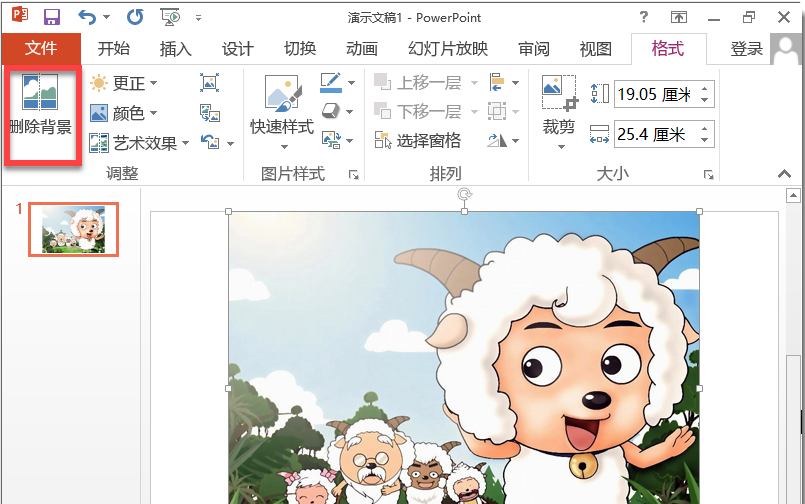Expand the Picture Border dropdown arrow
The height and width of the screenshot is (504, 805).
(351, 83)
